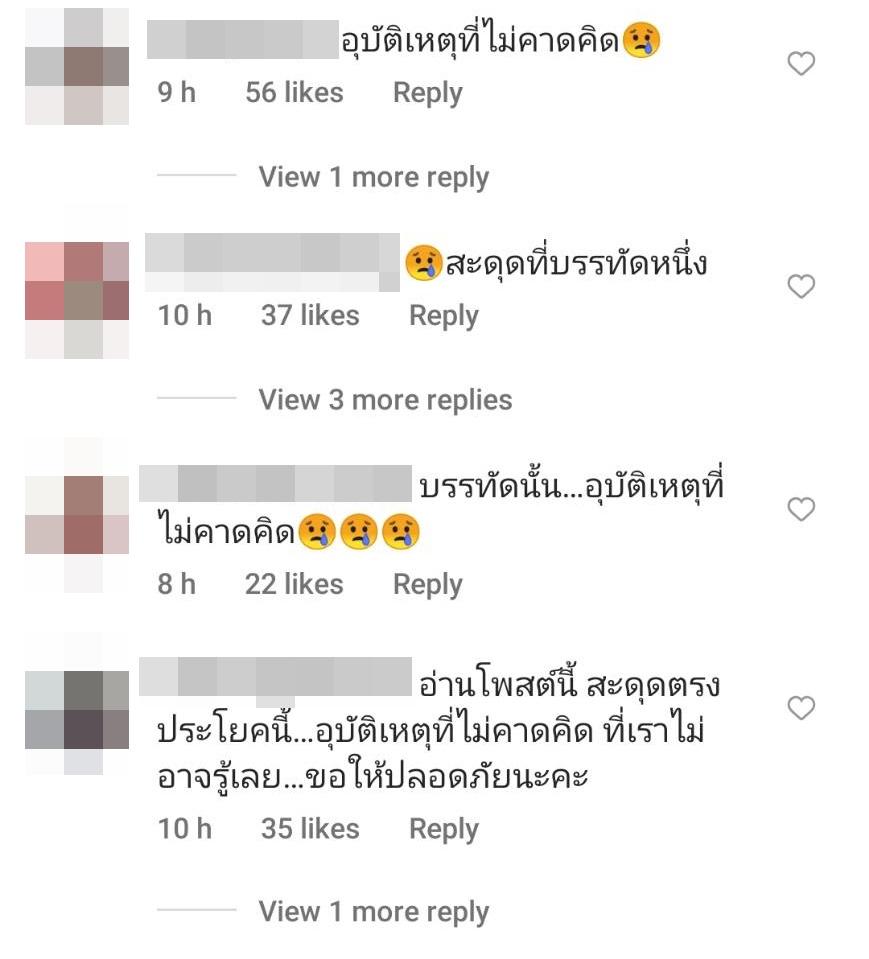View who liked: 56 likes
The width and height of the screenshot is (869, 959).
pos(294,93)
